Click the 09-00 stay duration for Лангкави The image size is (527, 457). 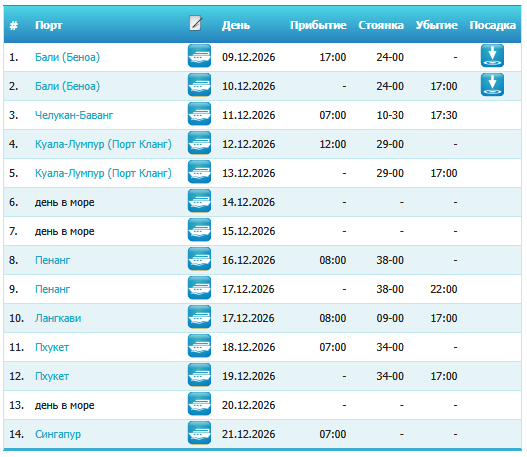[x=390, y=318]
